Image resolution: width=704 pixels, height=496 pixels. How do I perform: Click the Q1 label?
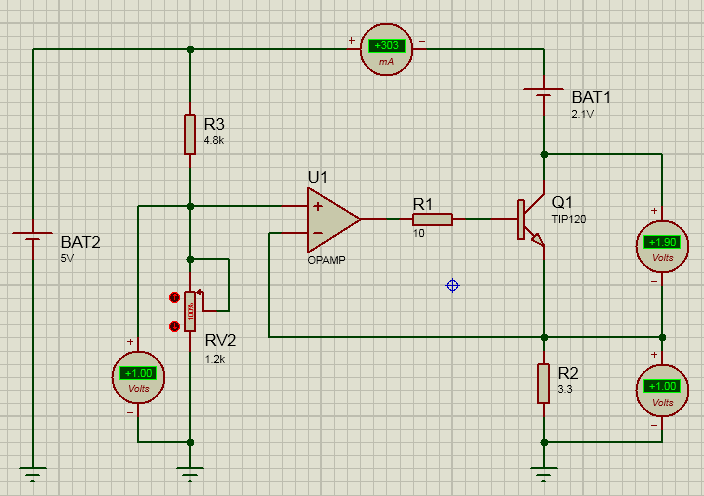562,202
